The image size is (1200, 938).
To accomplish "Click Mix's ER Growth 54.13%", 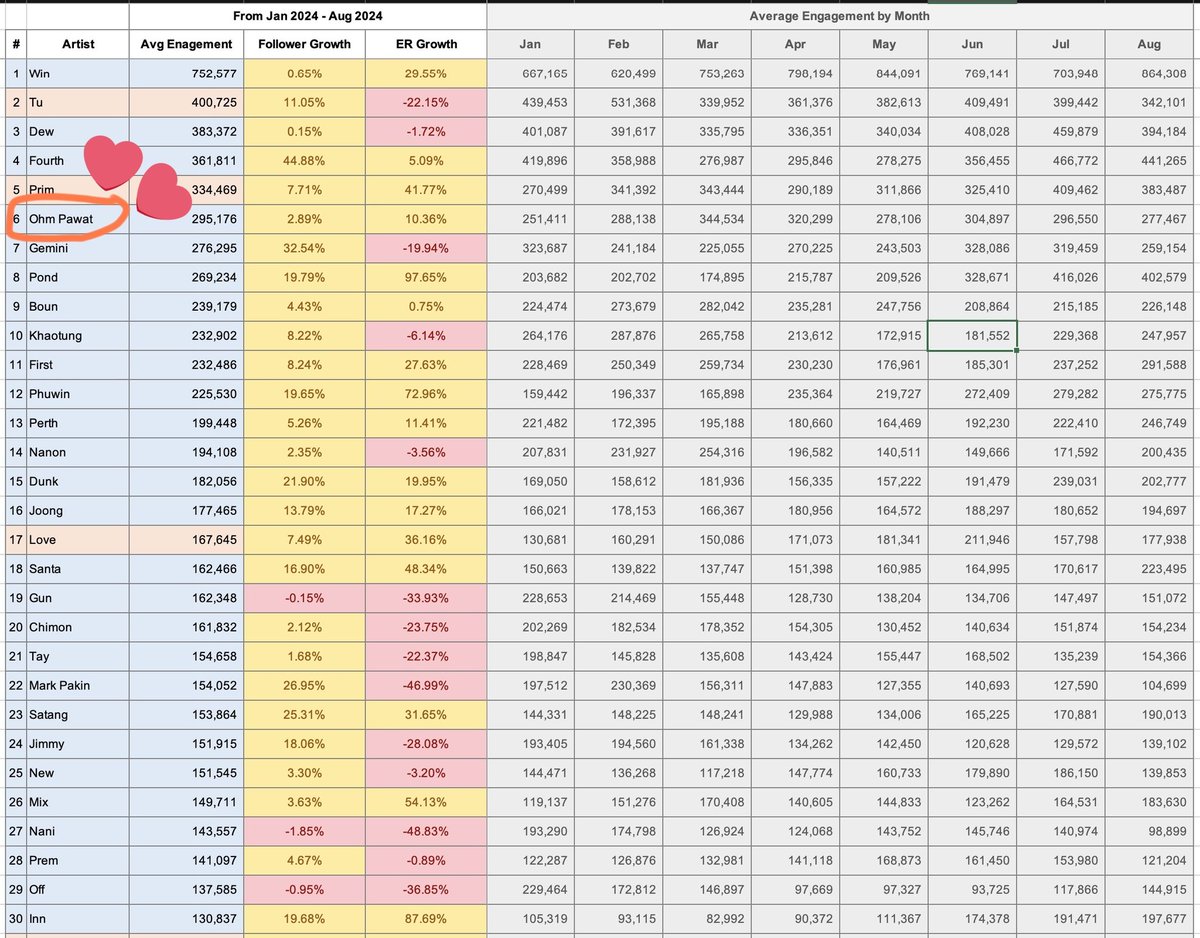I will click(x=425, y=802).
